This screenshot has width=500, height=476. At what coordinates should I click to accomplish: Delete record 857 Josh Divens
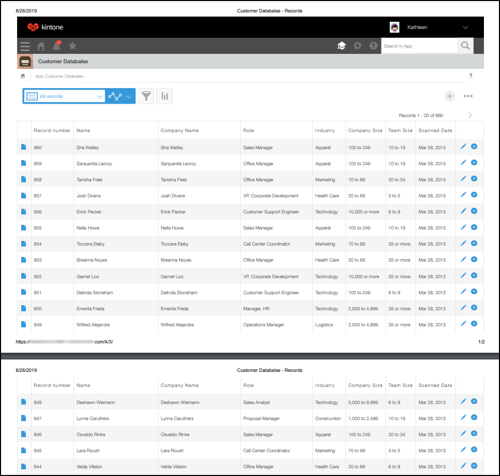474,195
